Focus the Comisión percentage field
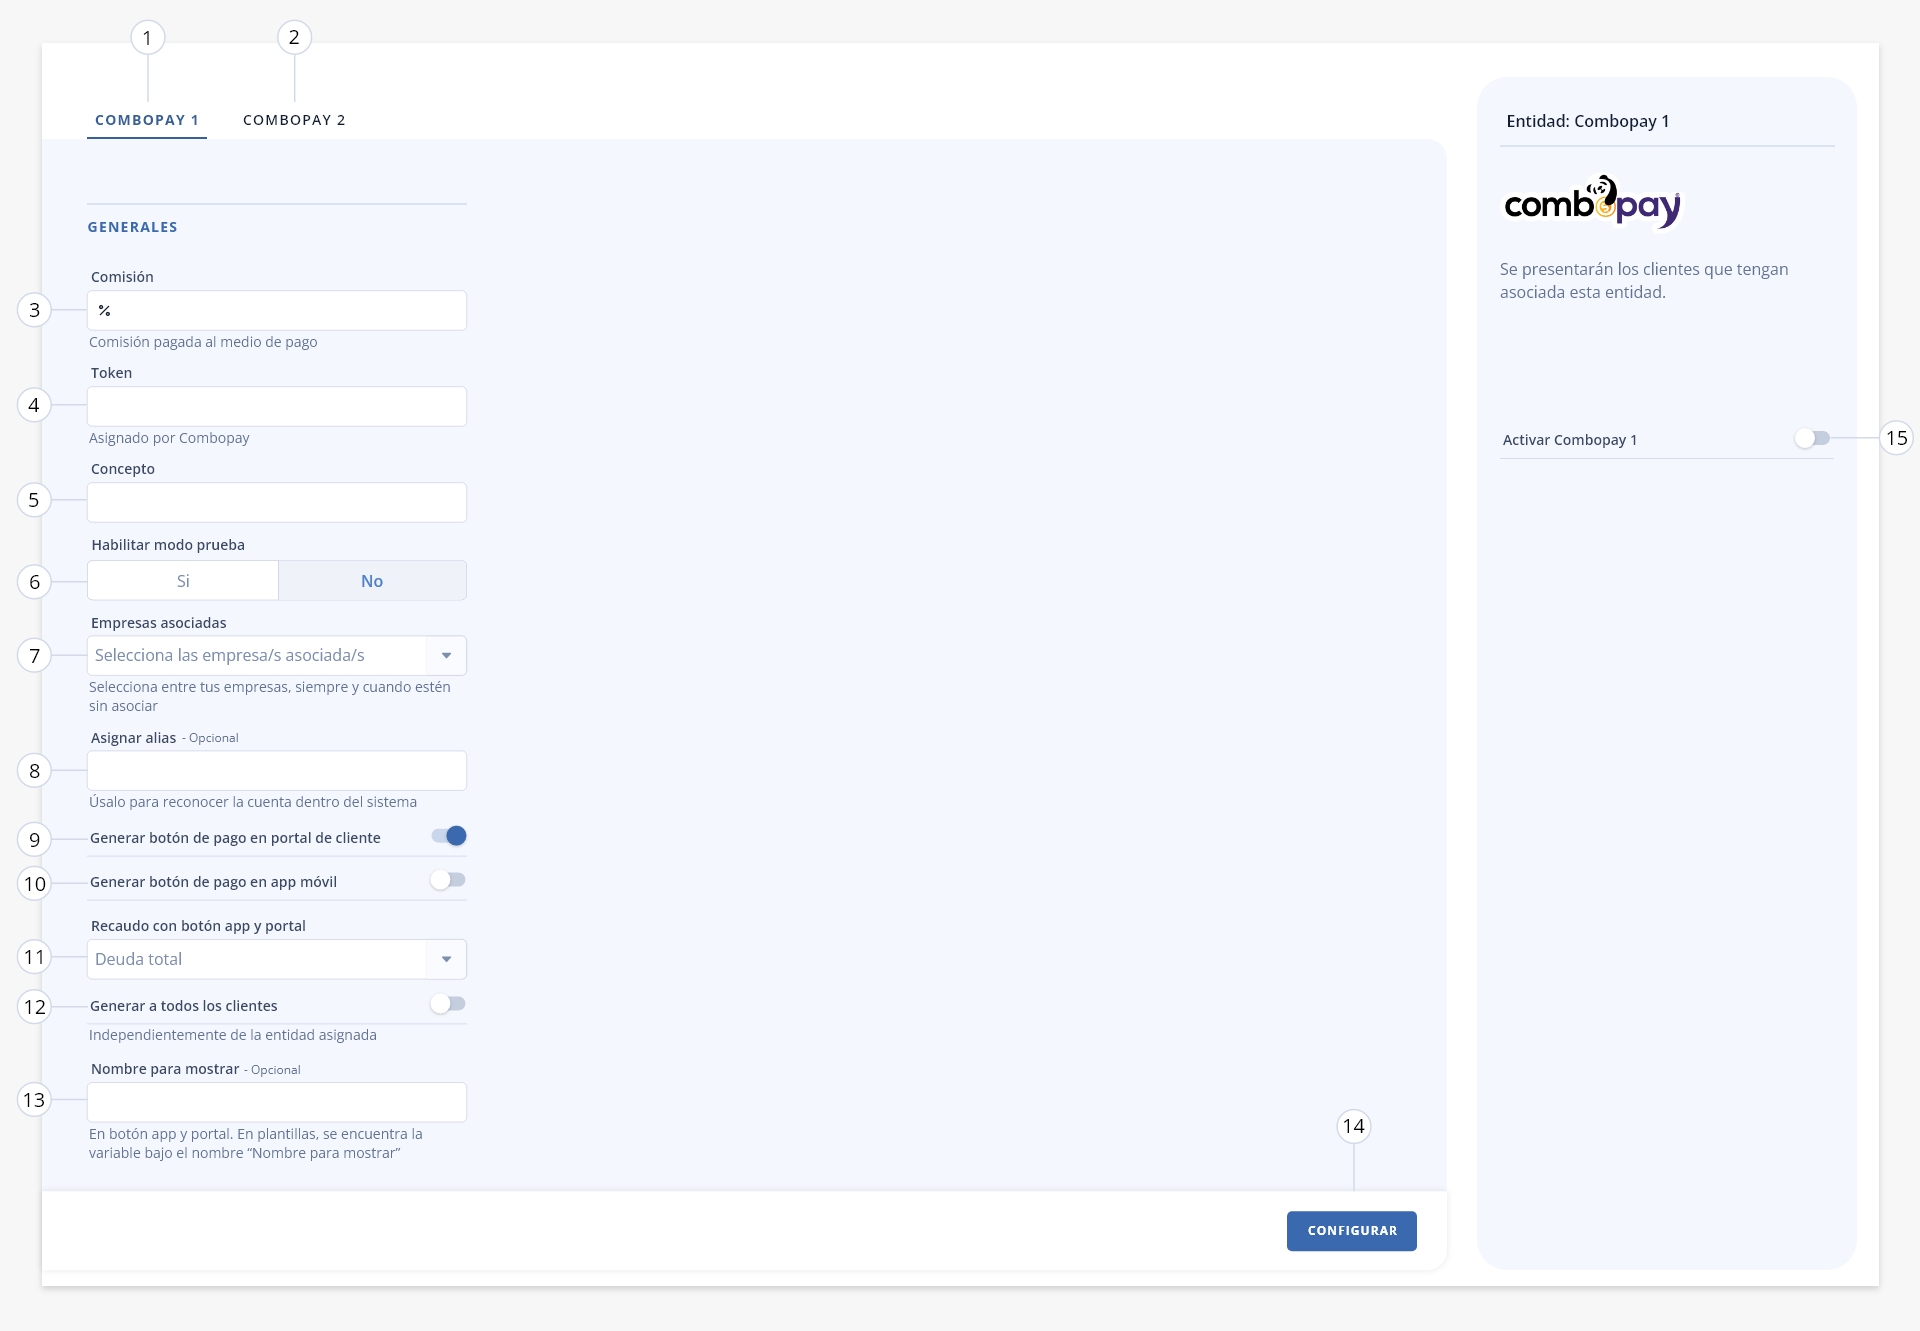 [x=277, y=311]
